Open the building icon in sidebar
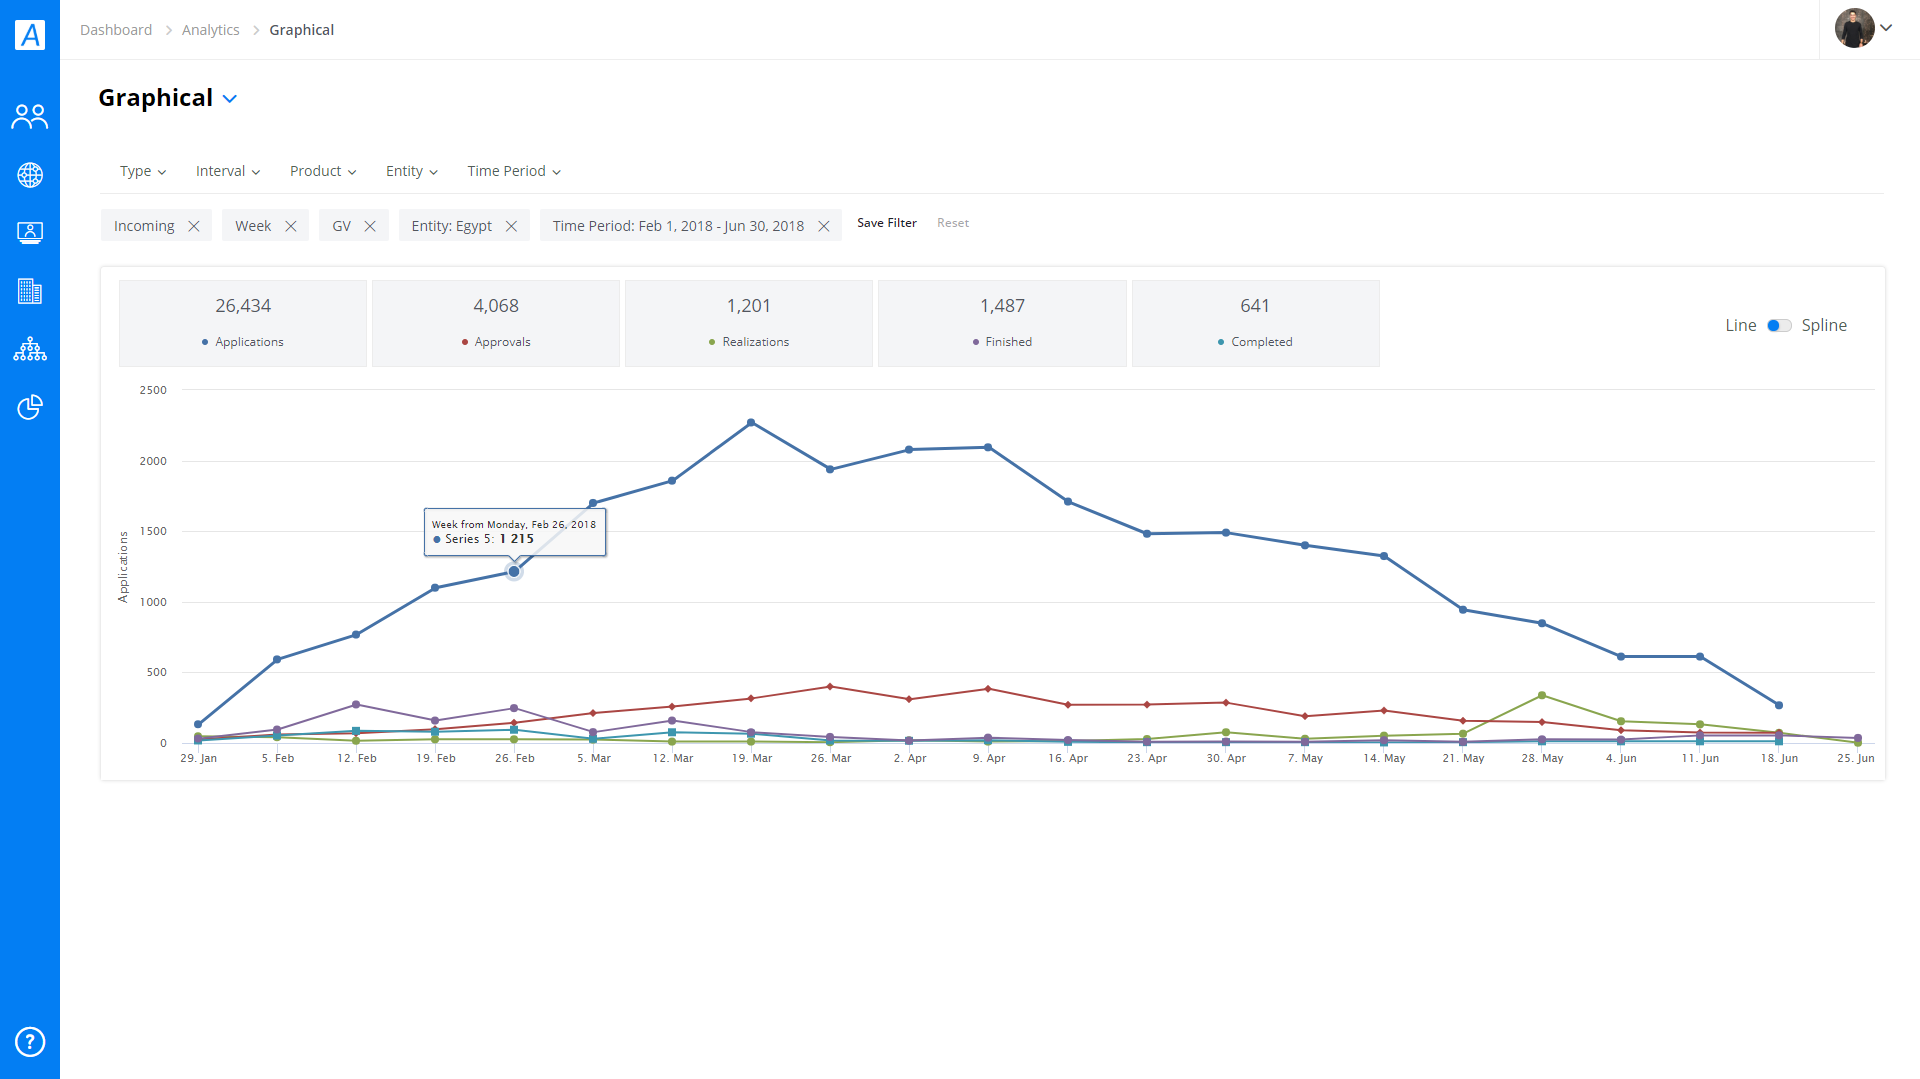 [x=30, y=291]
